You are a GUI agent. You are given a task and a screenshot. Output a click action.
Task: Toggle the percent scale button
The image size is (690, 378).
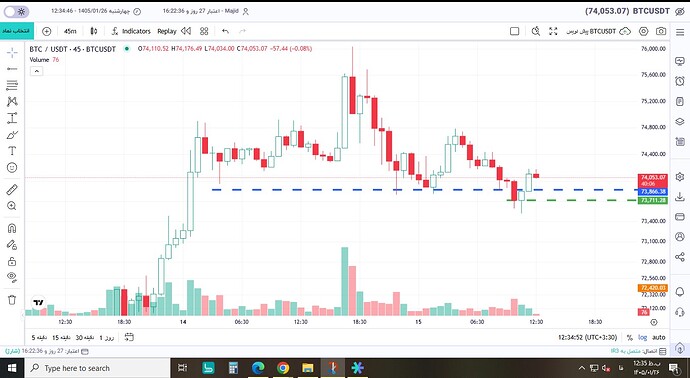[630, 338]
